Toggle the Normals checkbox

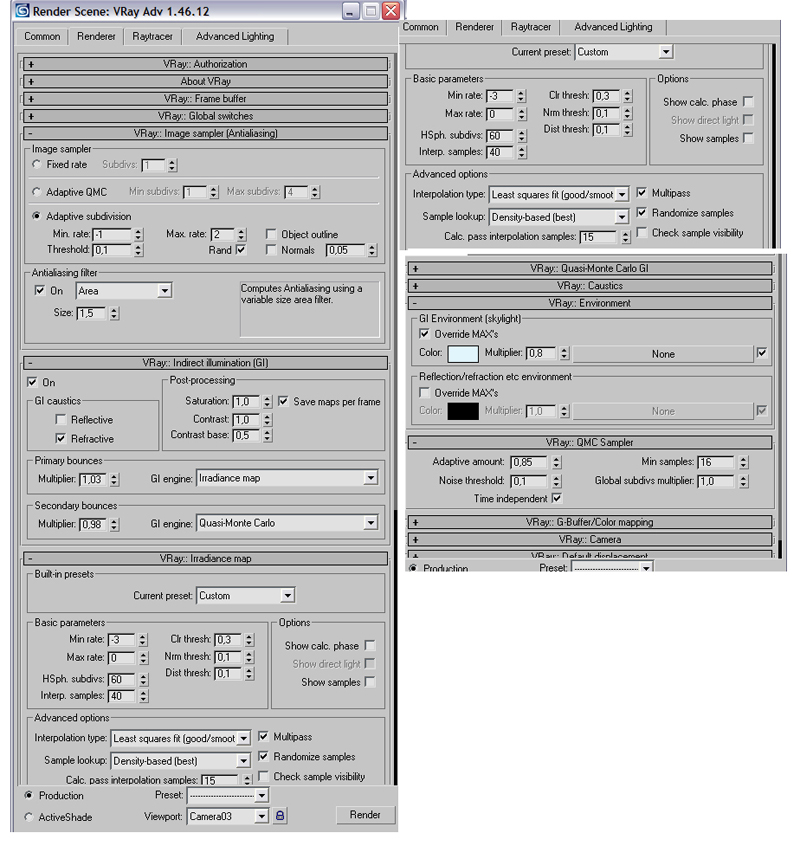[x=271, y=250]
